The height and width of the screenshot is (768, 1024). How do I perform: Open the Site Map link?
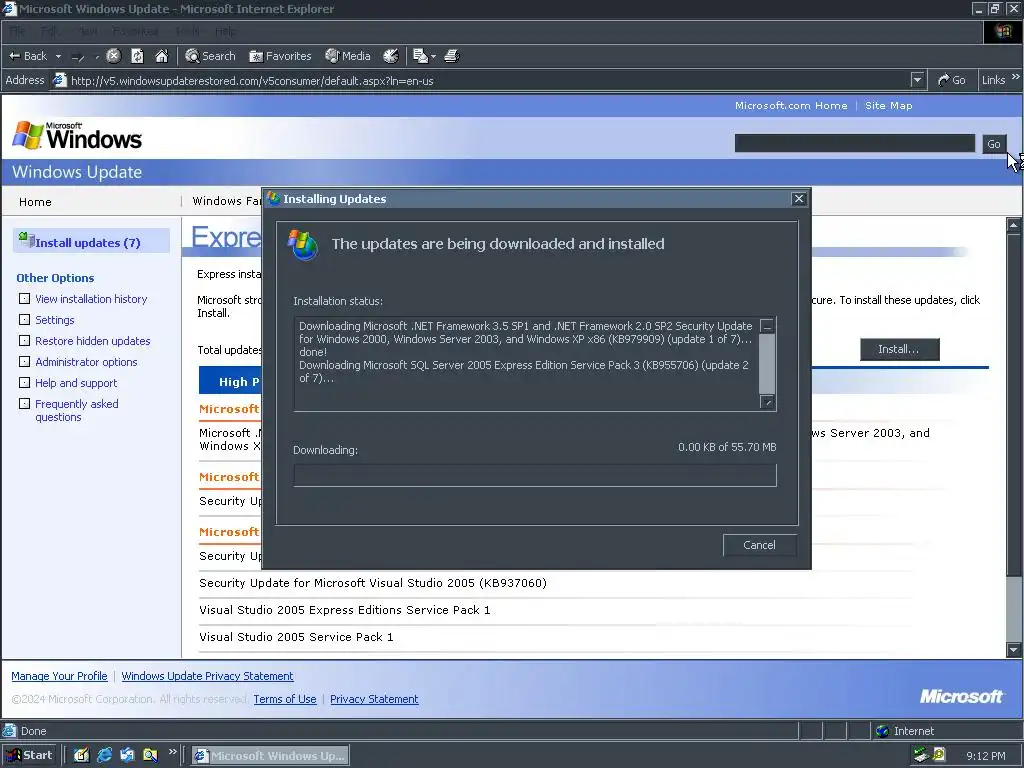(x=888, y=106)
